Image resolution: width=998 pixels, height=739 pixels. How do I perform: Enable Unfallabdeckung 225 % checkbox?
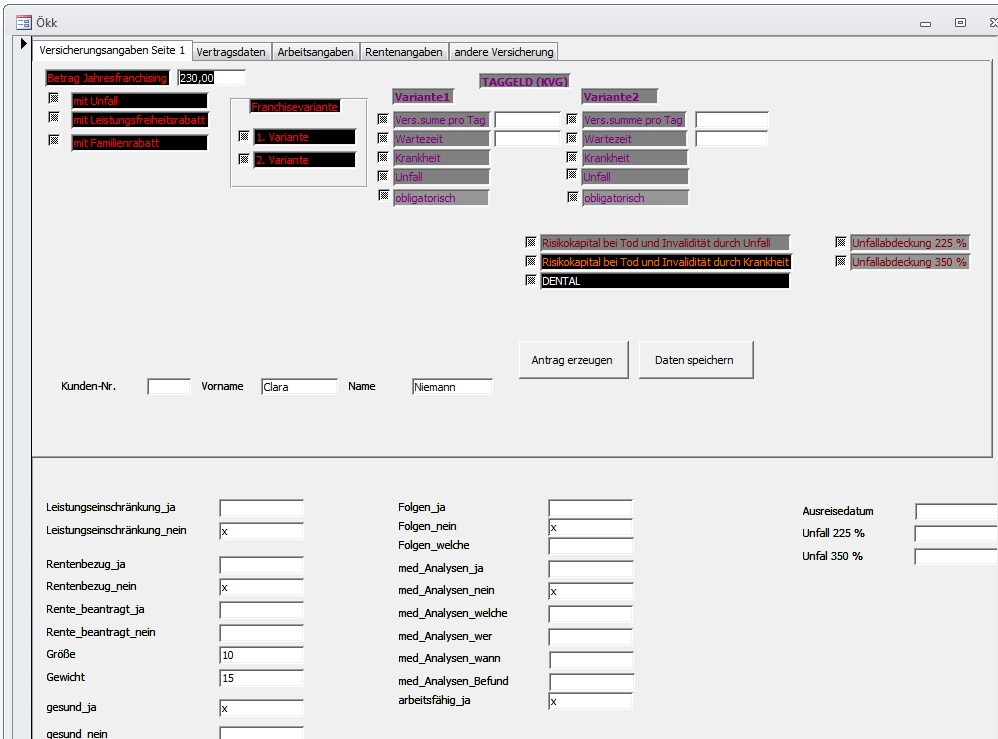tap(840, 242)
